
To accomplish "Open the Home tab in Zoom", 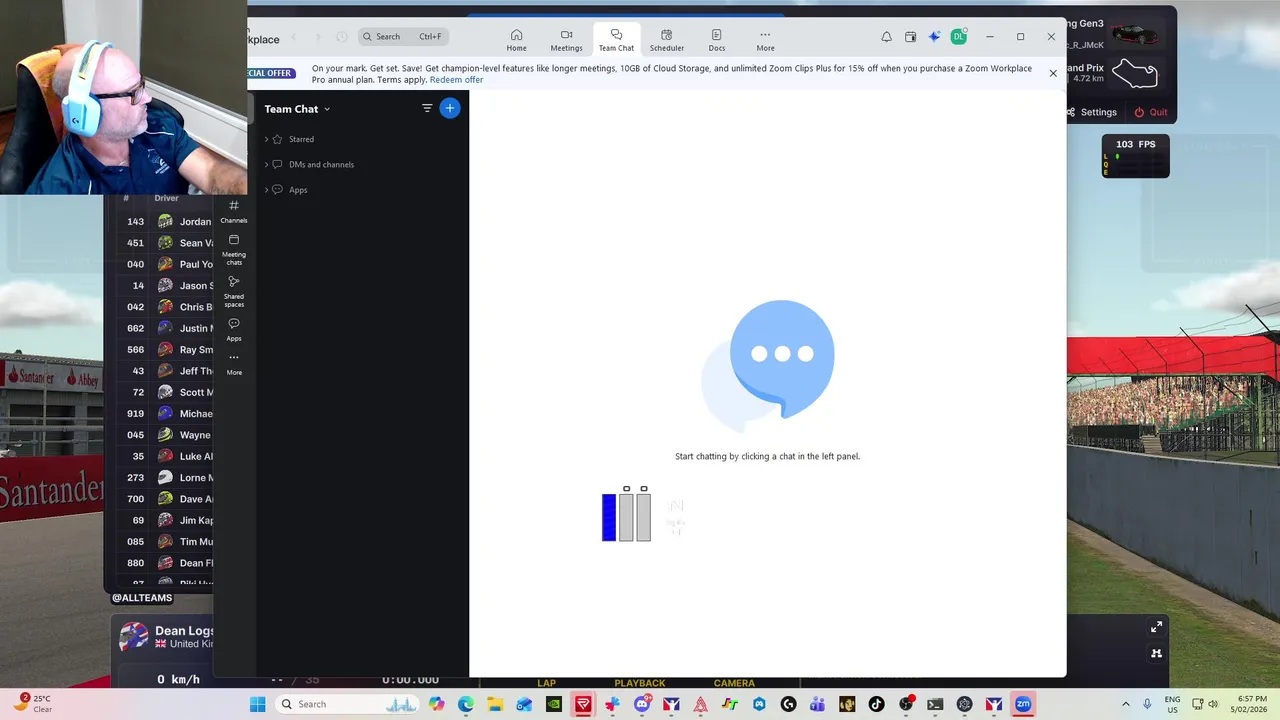I will (516, 40).
